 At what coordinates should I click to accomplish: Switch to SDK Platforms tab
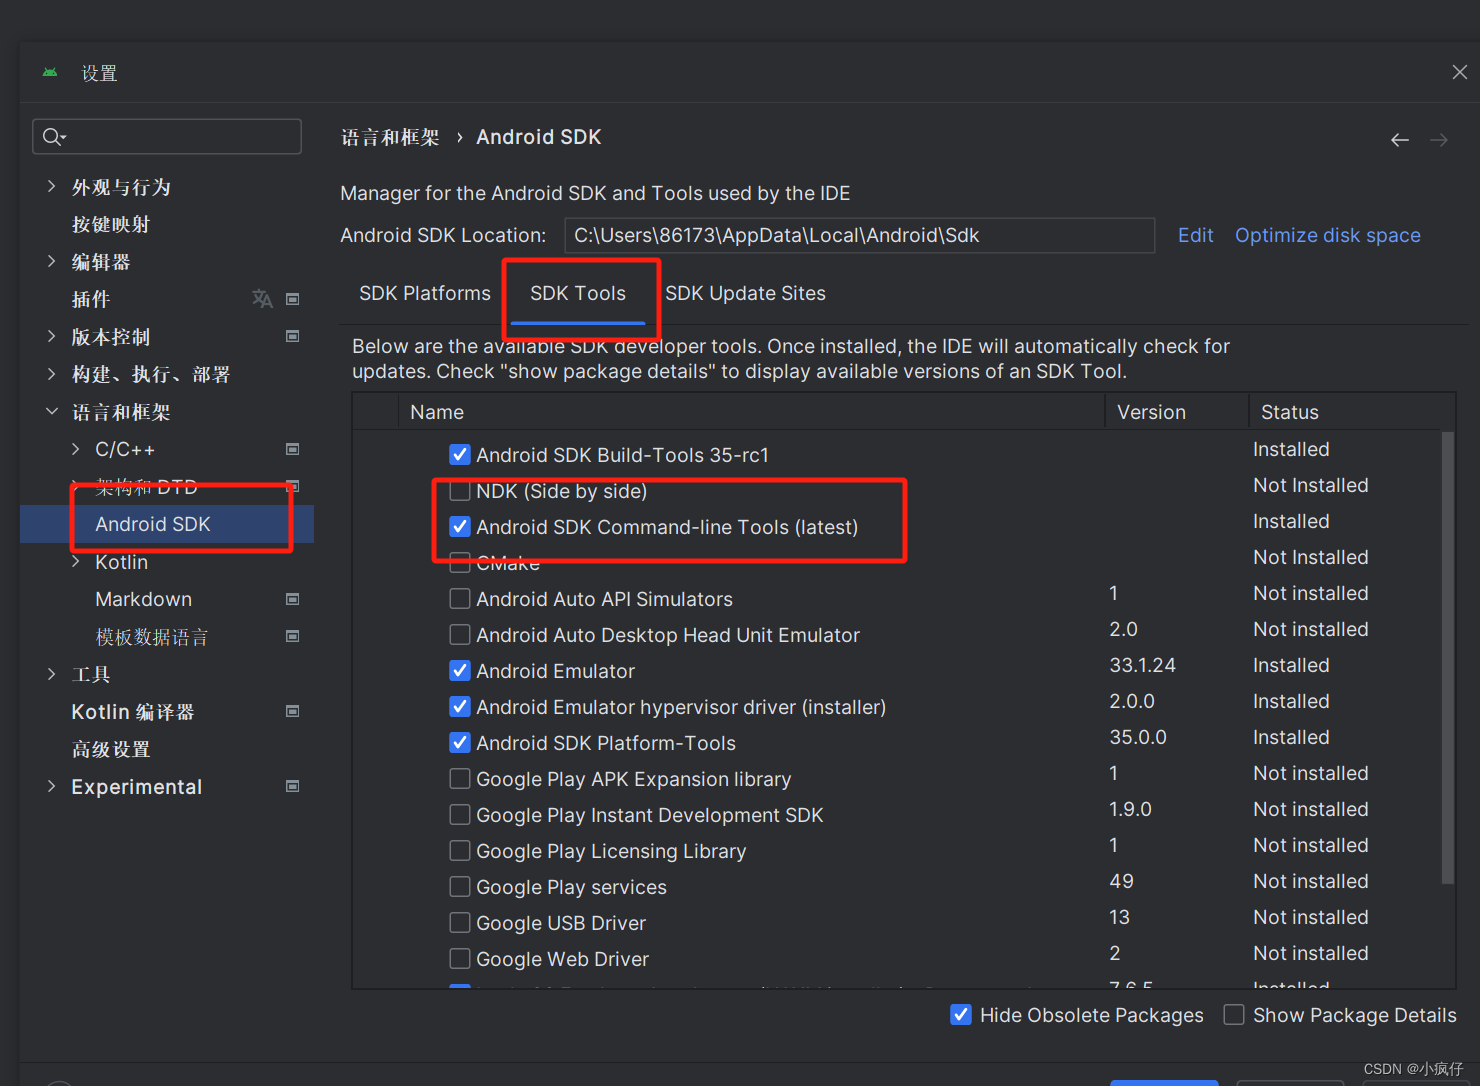(425, 293)
